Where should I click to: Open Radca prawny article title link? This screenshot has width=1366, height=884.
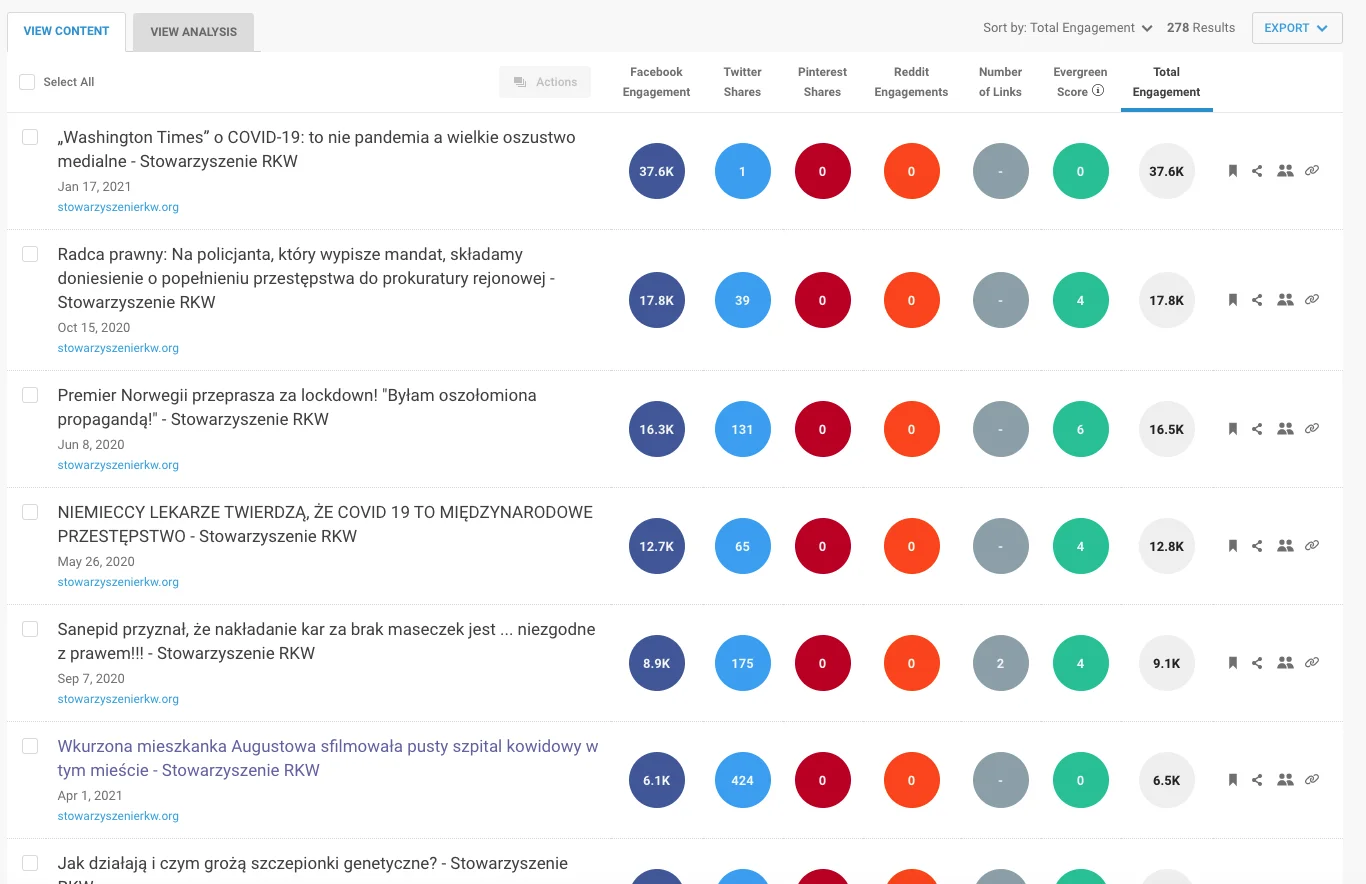coord(306,278)
